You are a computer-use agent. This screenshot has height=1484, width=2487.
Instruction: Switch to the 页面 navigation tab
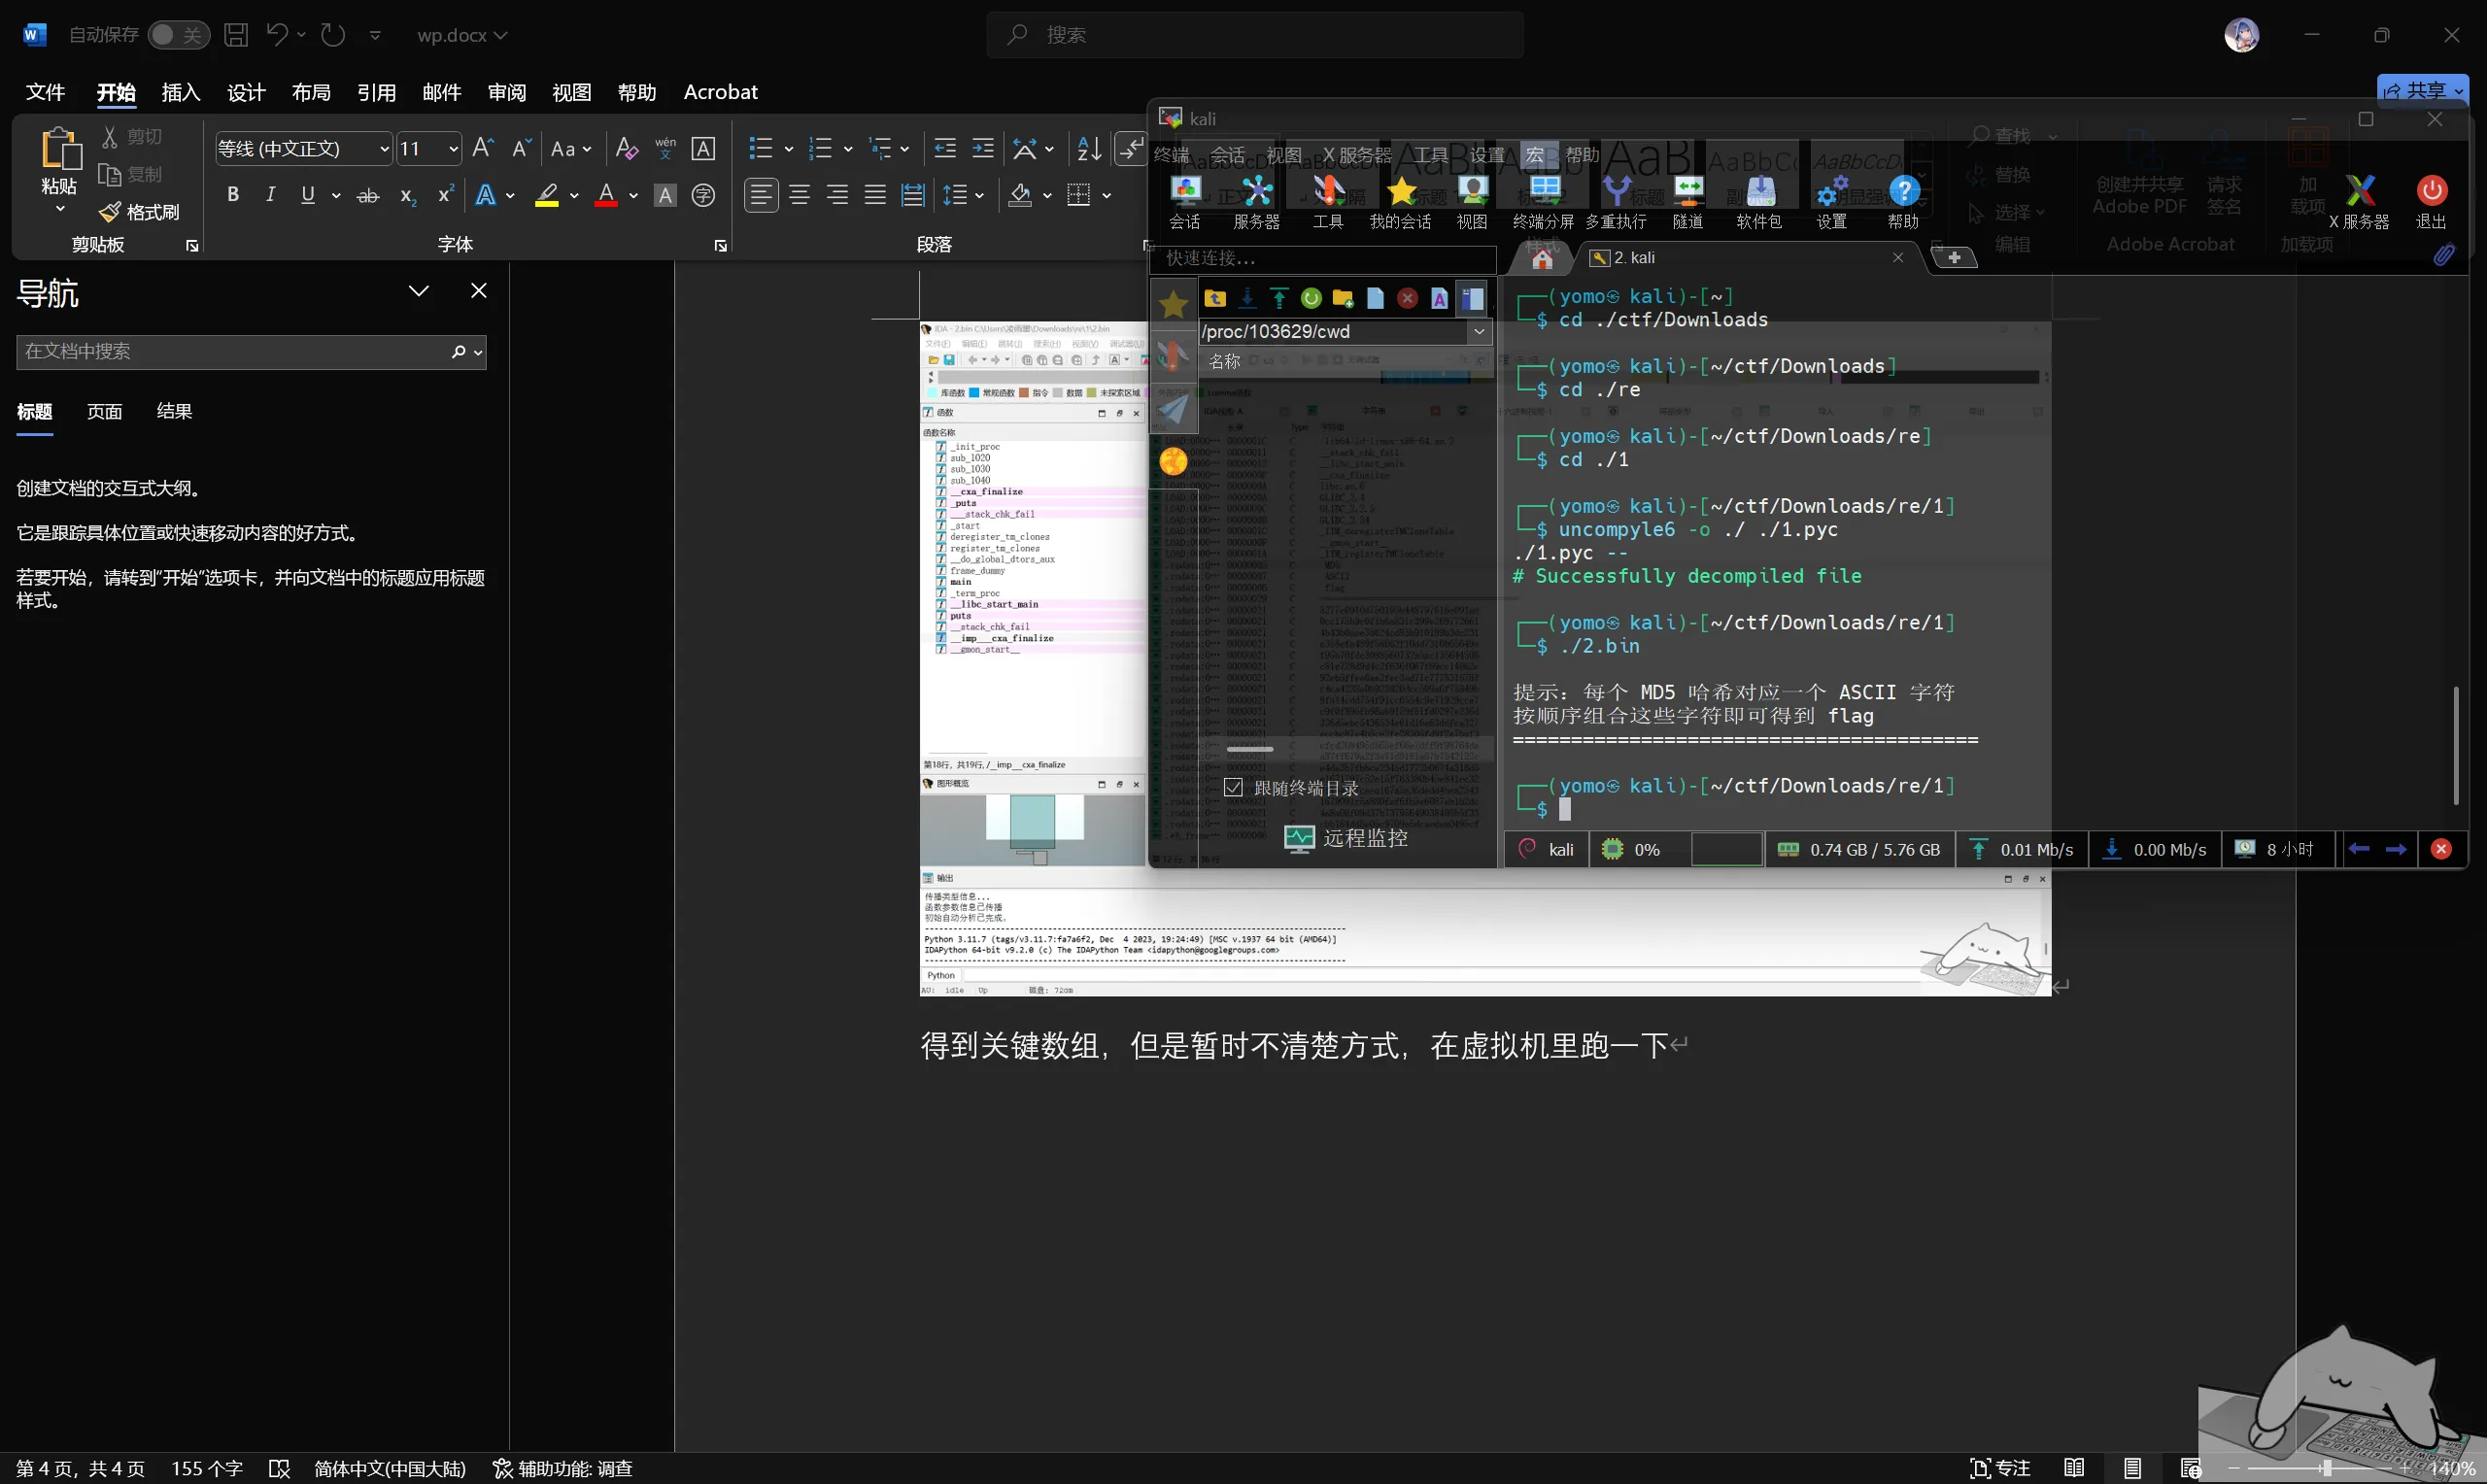point(104,411)
